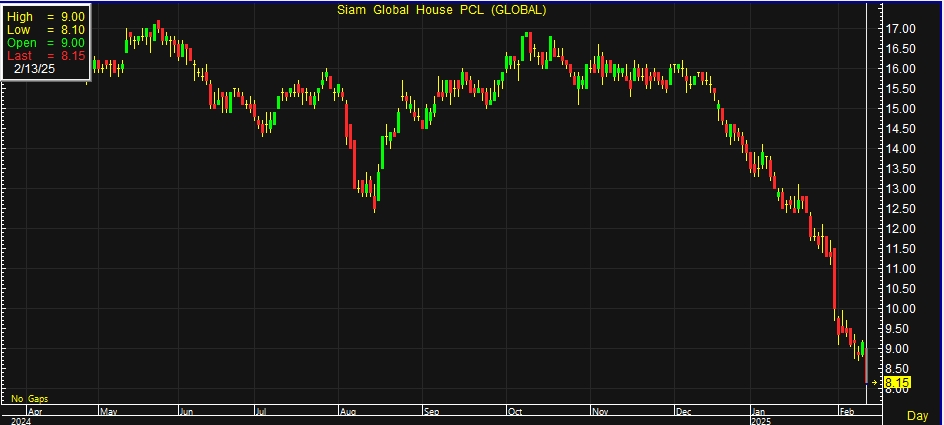
Task: Click the 10.00 price axis label
Action: point(902,309)
